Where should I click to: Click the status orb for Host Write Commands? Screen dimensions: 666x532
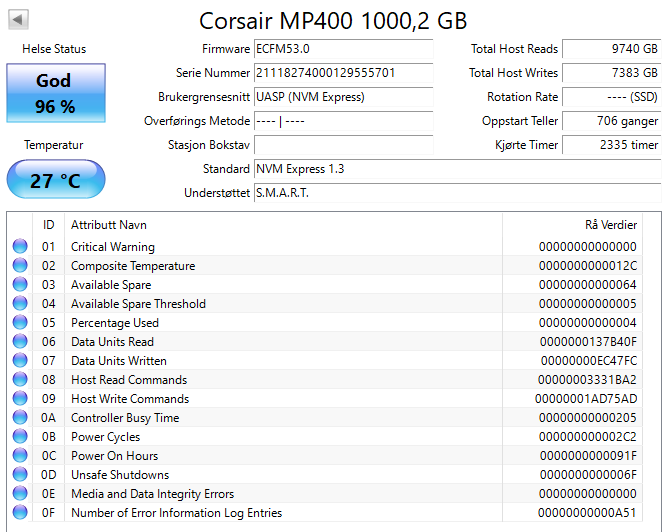(x=20, y=399)
